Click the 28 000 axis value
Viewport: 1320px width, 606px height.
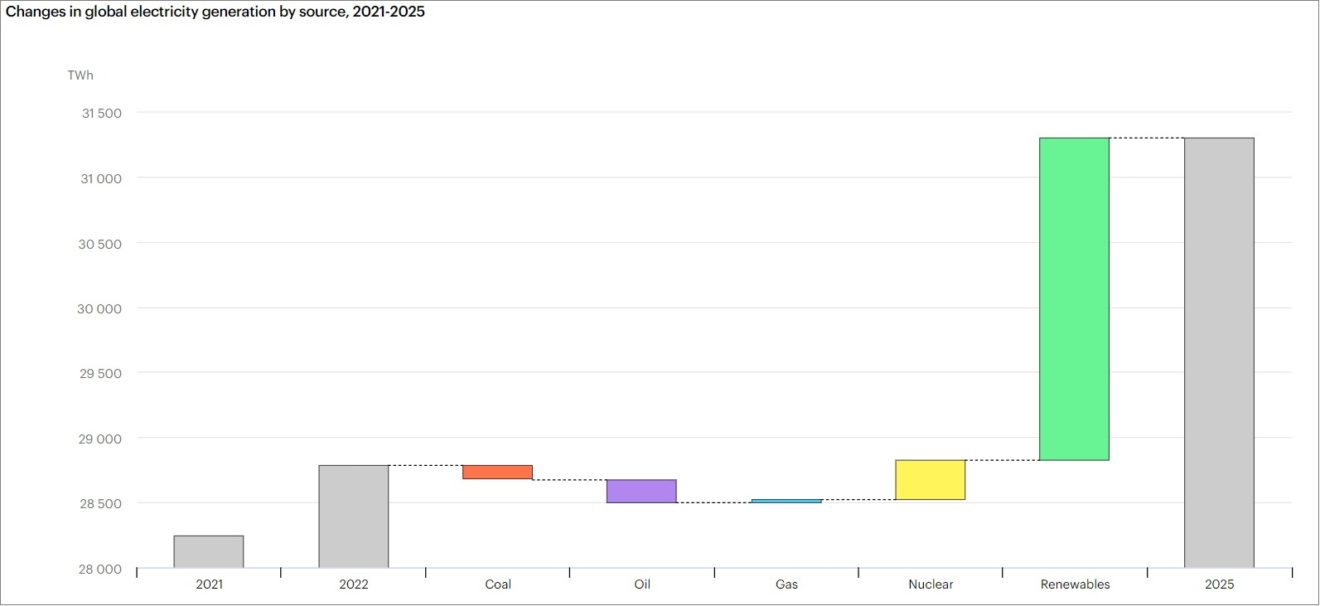click(101, 568)
